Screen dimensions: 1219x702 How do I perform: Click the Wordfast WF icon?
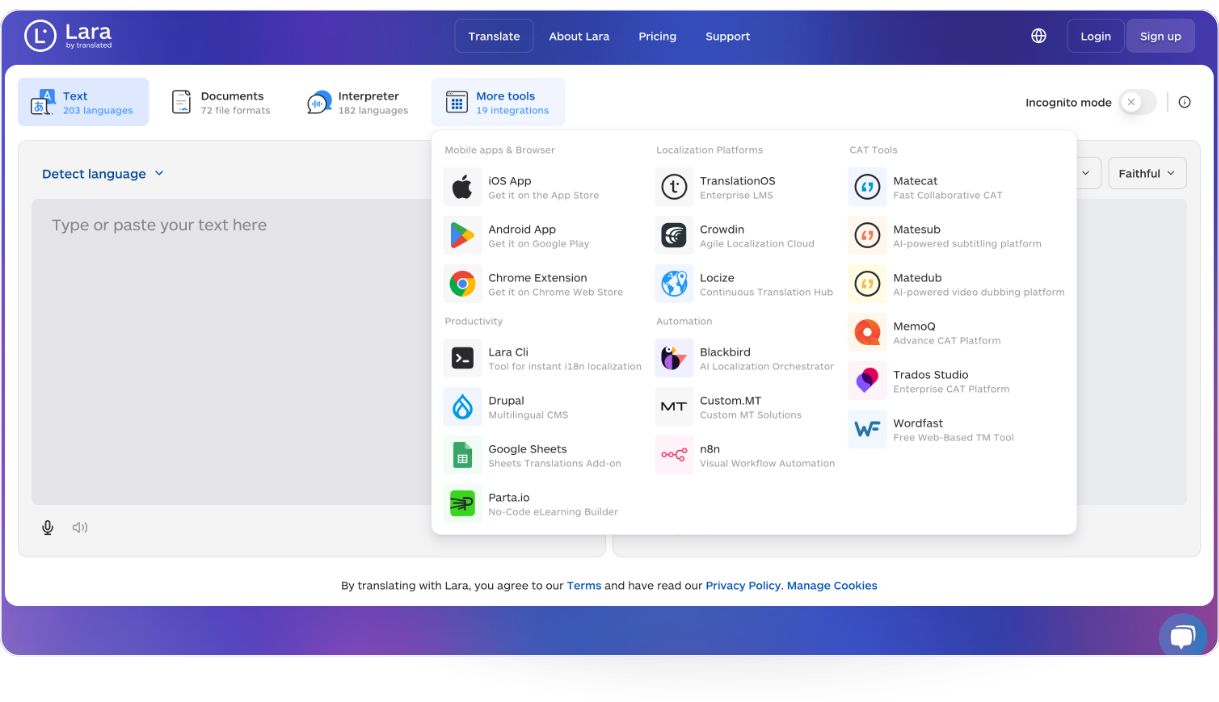[867, 429]
